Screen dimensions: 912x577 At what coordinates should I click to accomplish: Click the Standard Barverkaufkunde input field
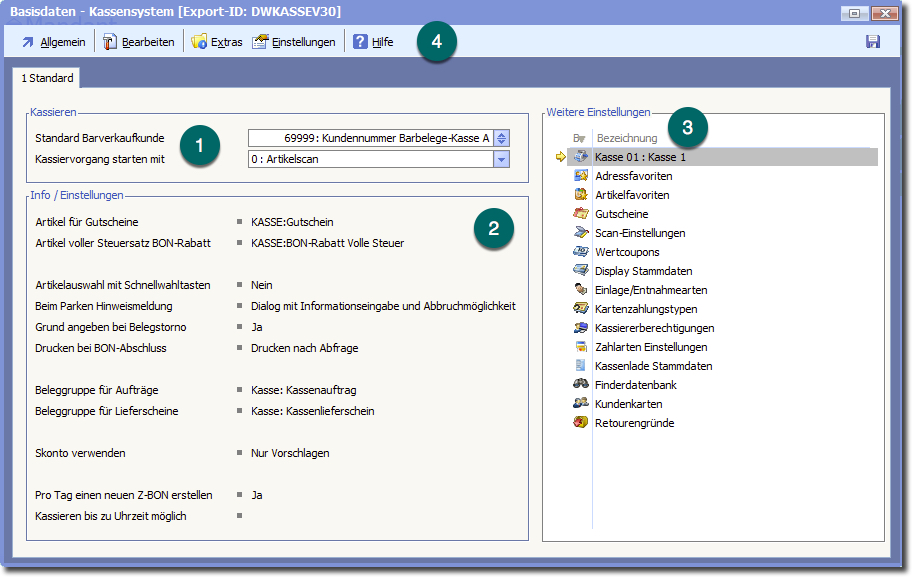(370, 139)
